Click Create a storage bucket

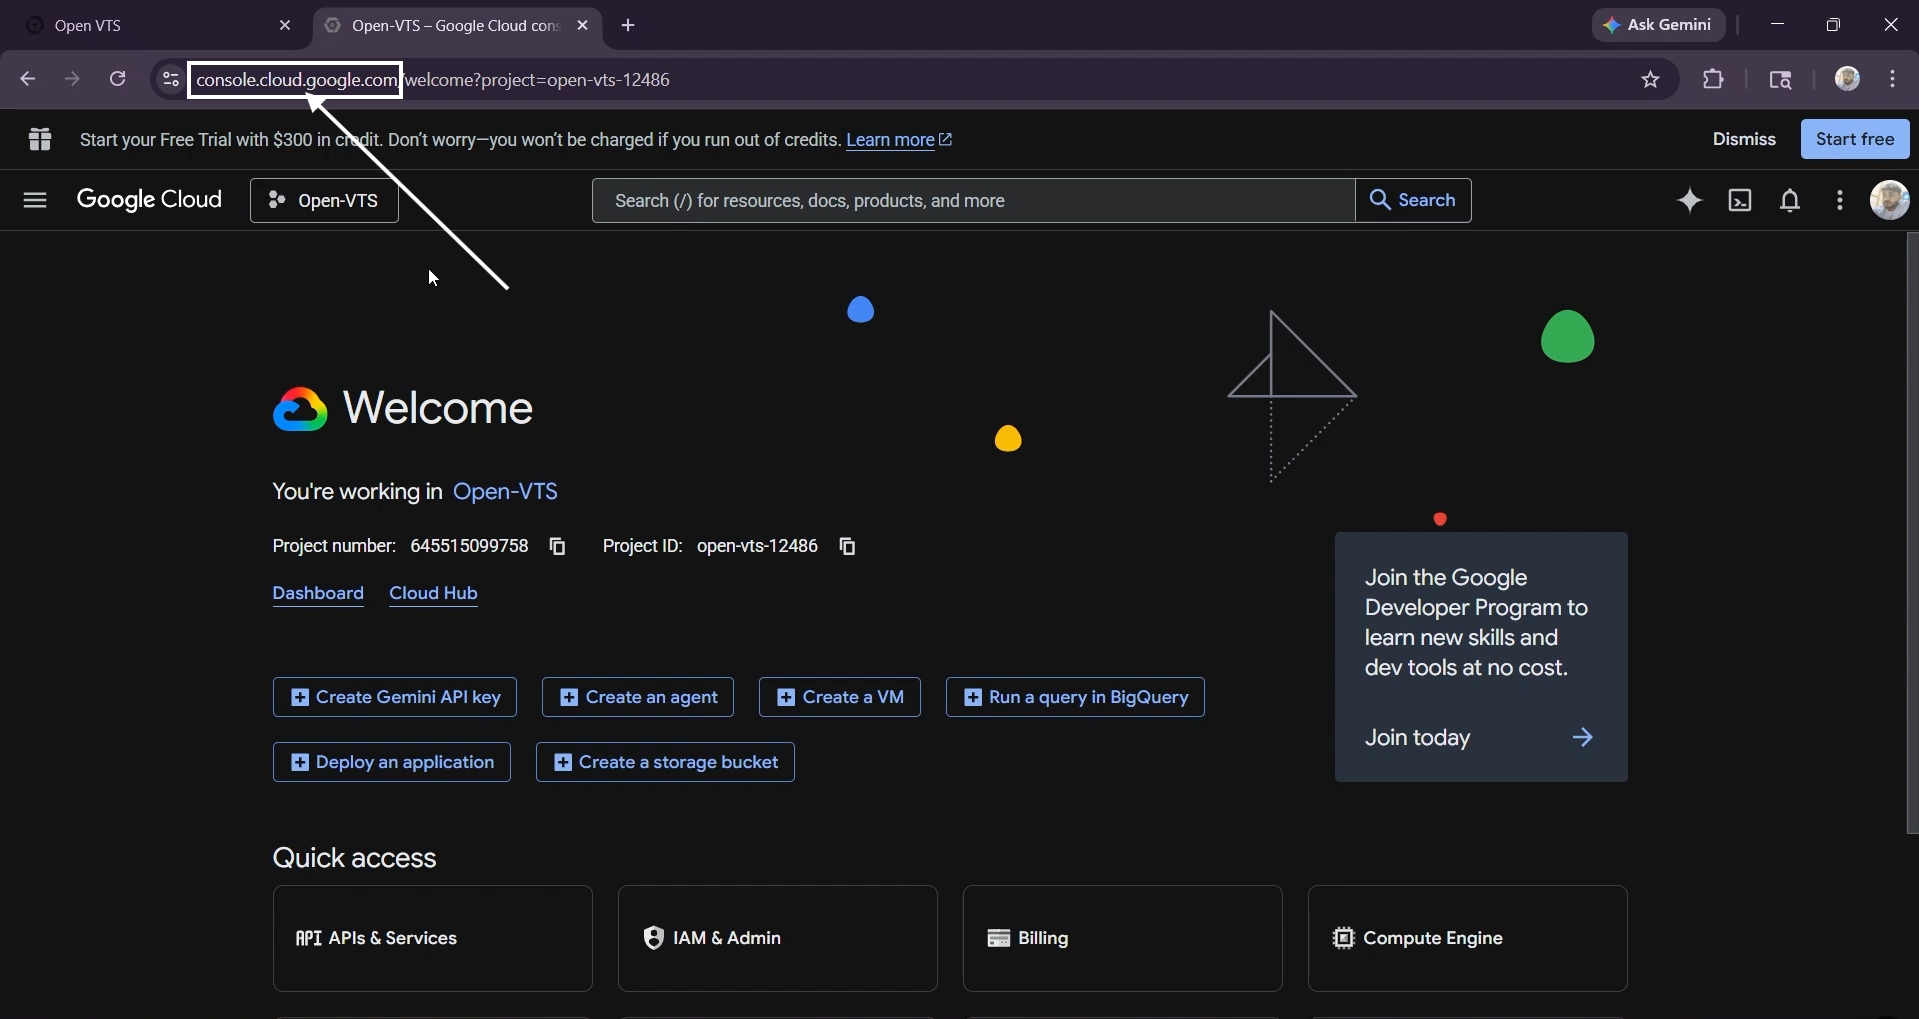pos(665,762)
